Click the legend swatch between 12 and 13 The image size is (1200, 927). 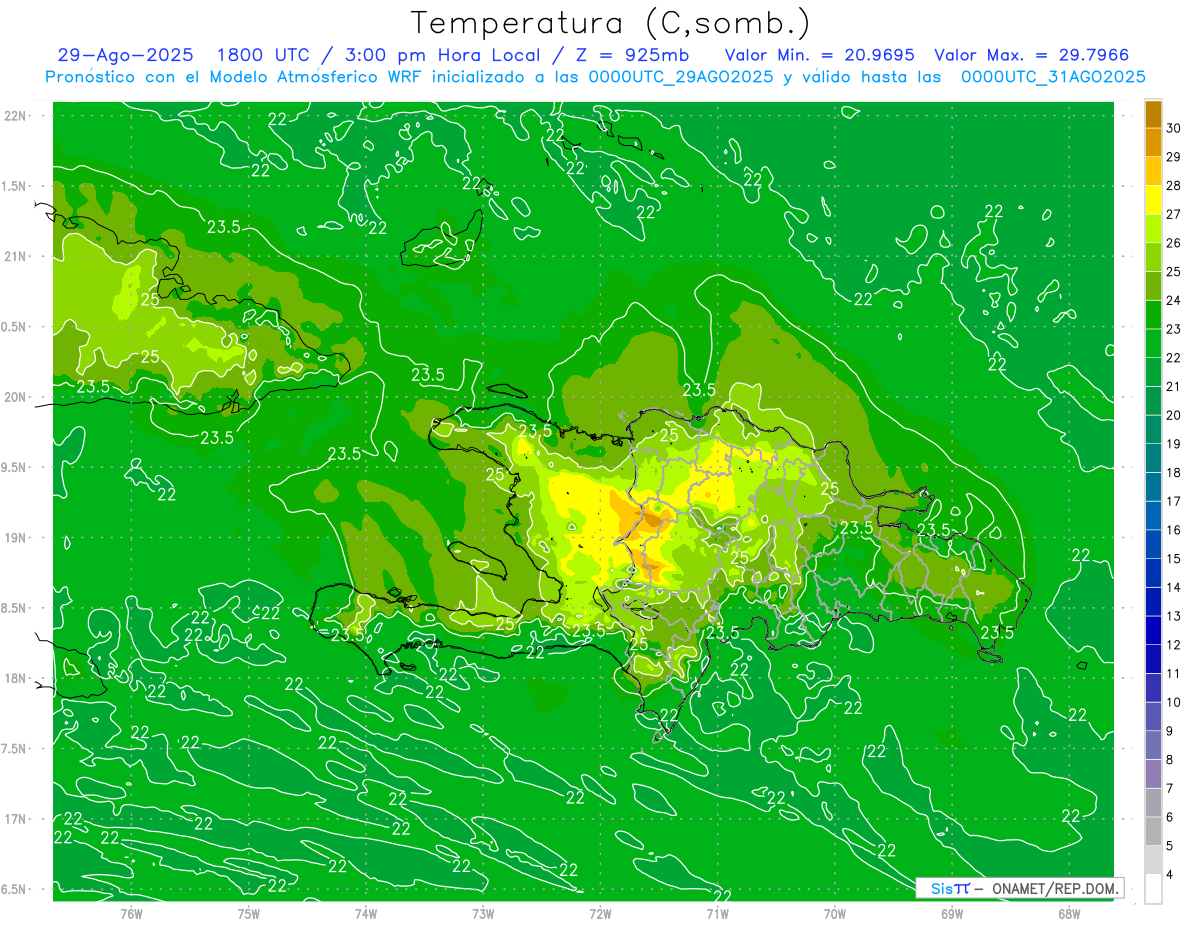click(x=1153, y=630)
